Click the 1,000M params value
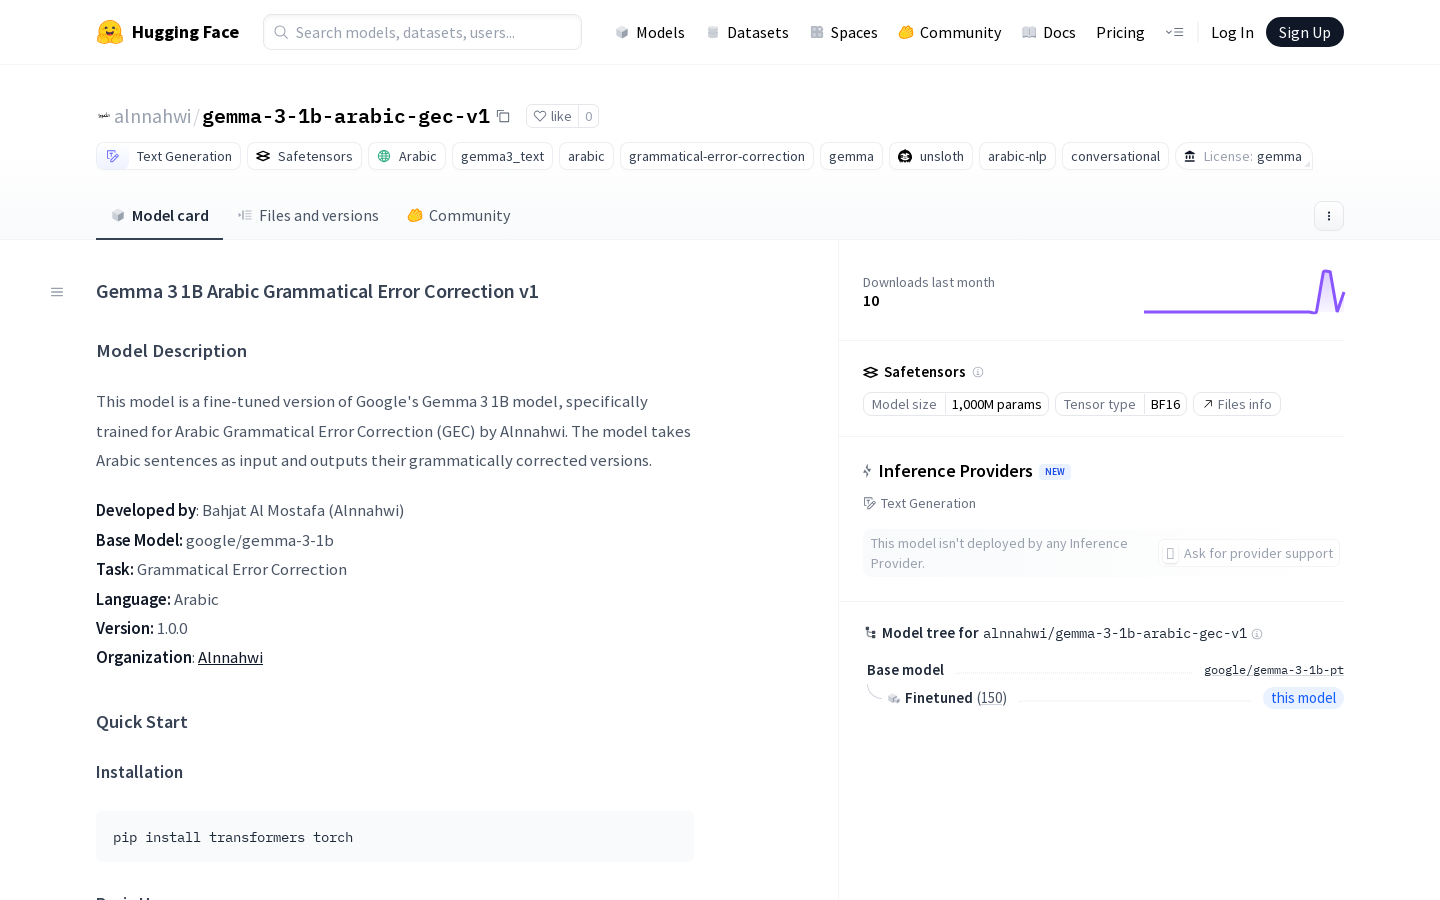Viewport: 1440px width, 900px height. tap(996, 404)
